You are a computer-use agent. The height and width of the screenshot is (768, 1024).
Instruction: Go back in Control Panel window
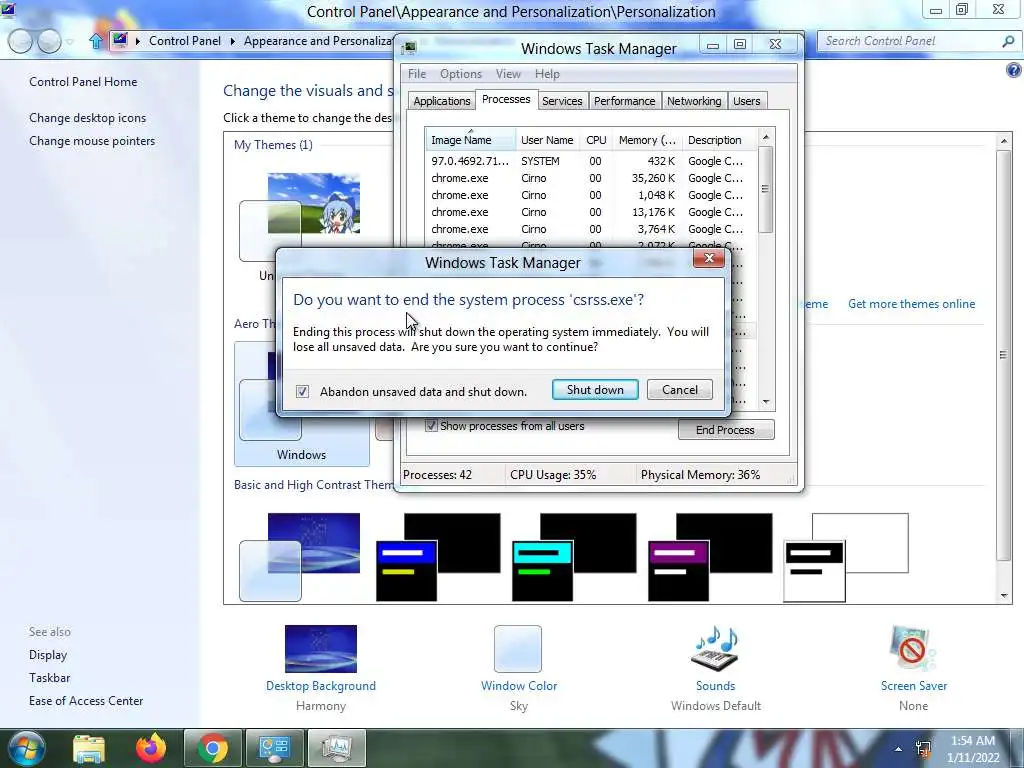click(20, 41)
